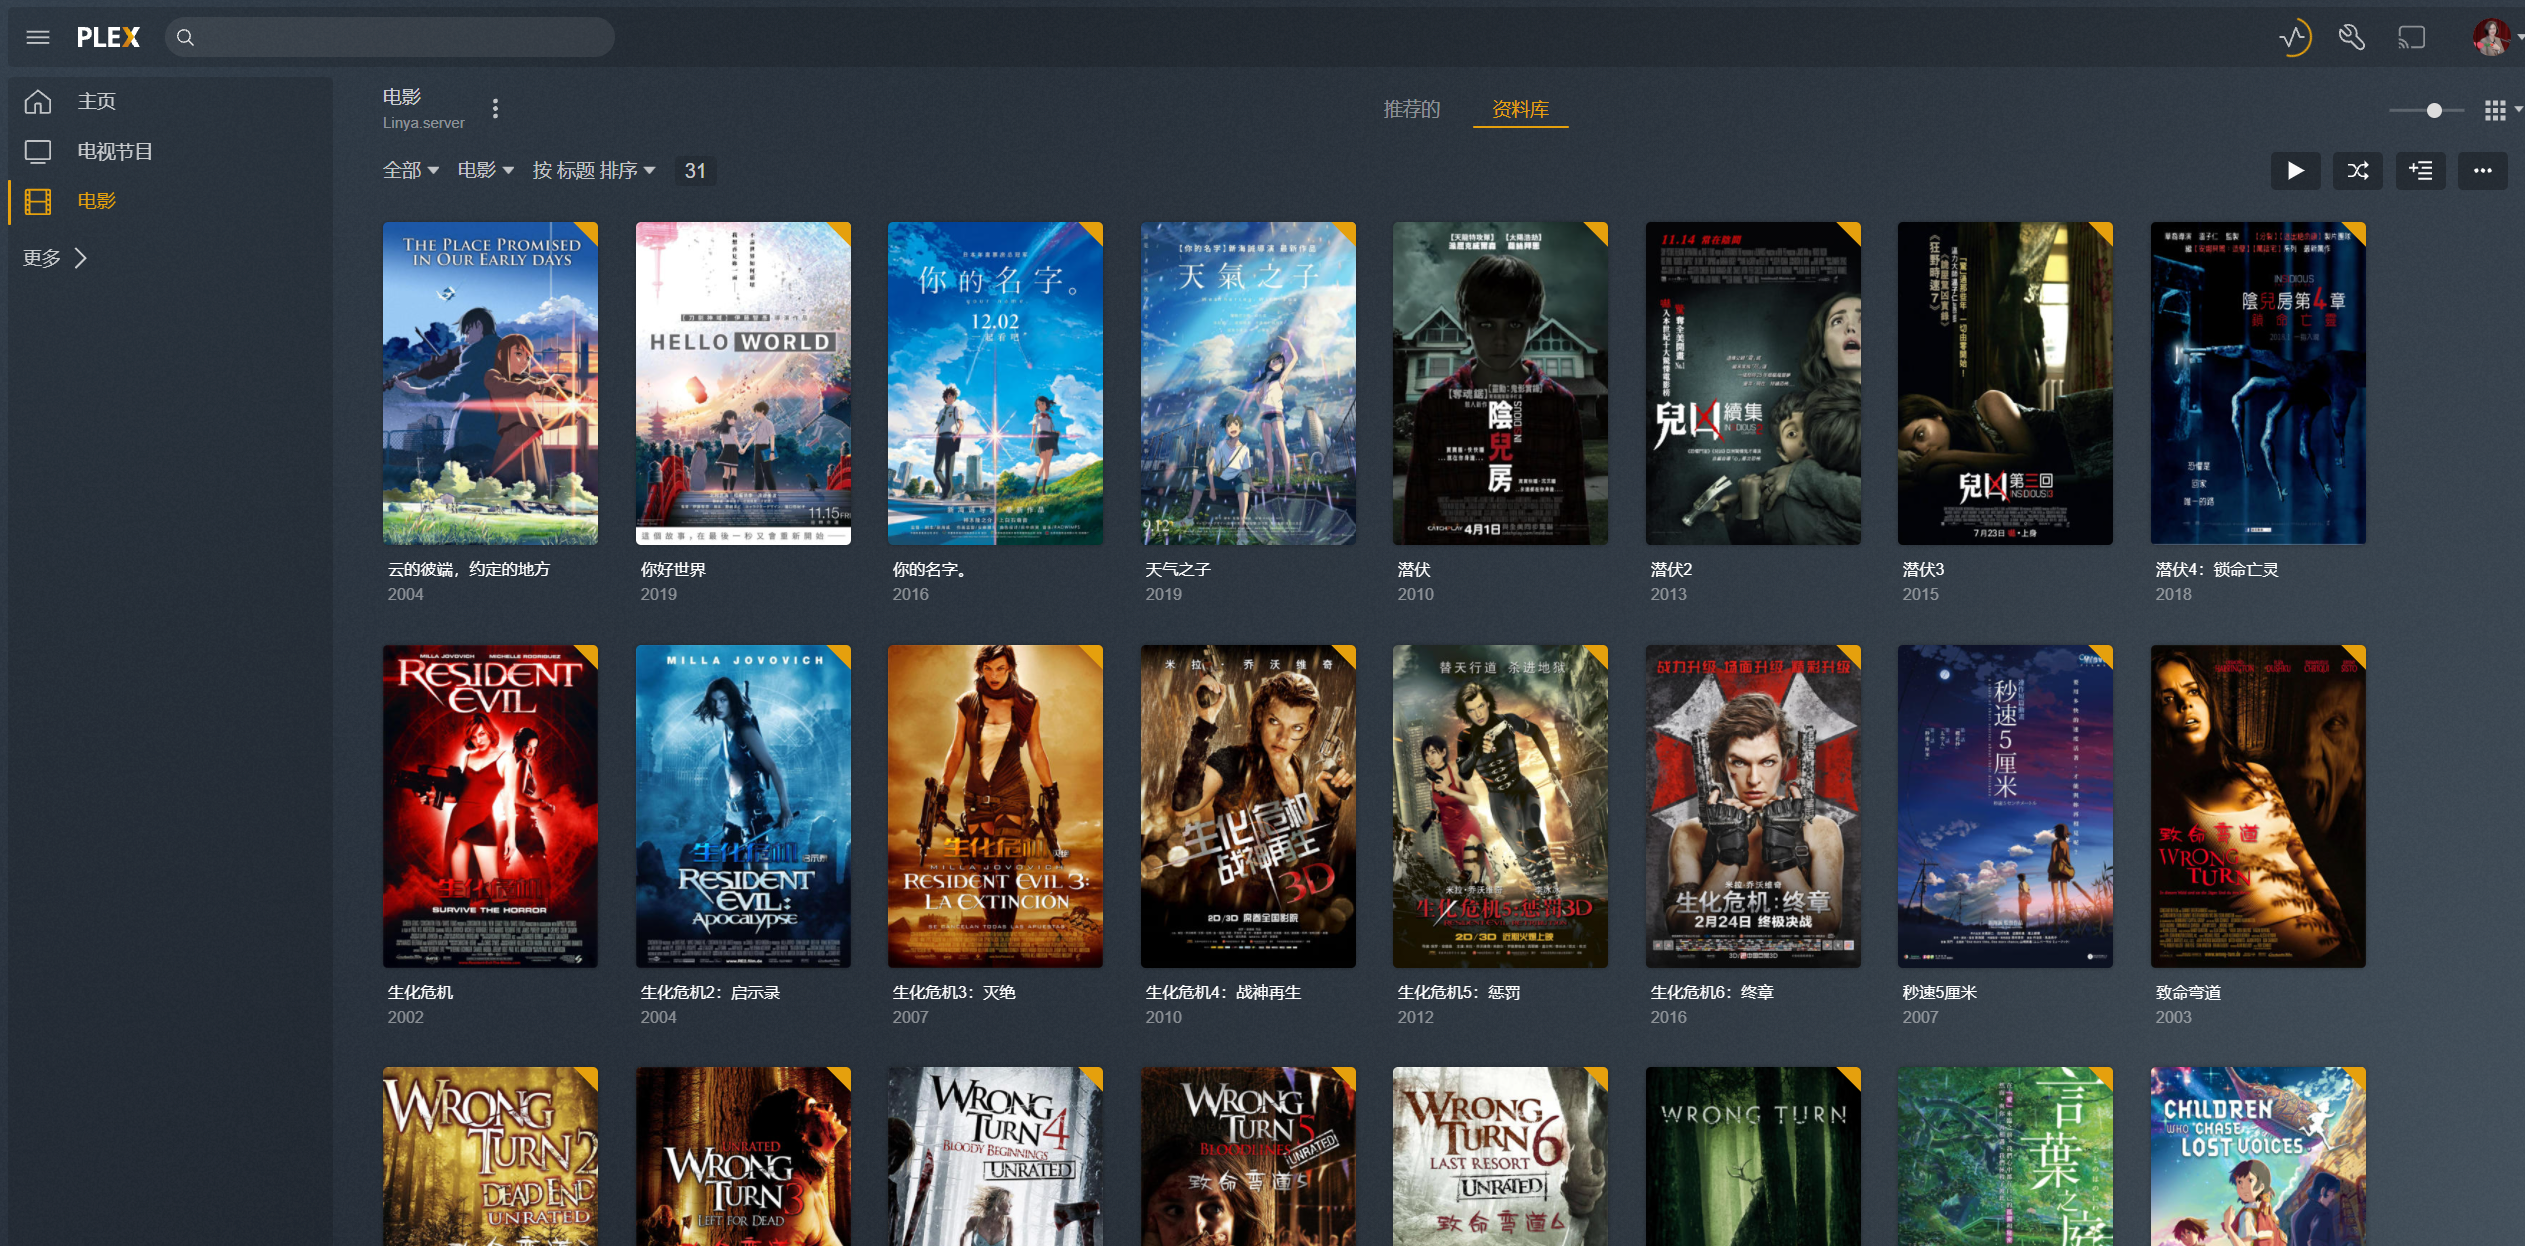Expand 更多 in sidebar

pos(56,258)
